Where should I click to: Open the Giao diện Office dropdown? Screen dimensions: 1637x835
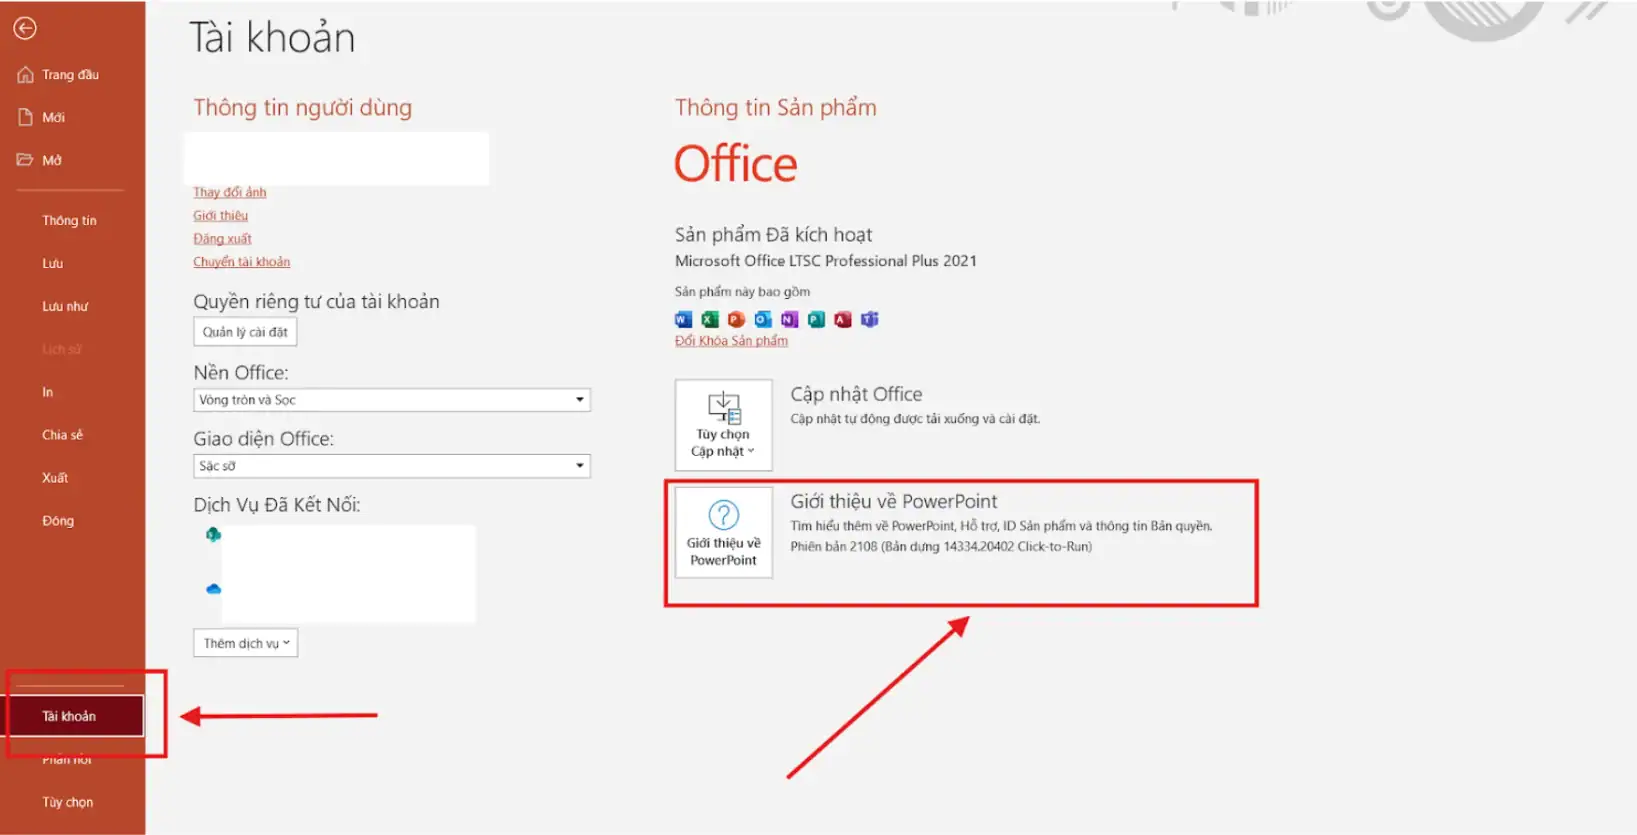pos(392,466)
